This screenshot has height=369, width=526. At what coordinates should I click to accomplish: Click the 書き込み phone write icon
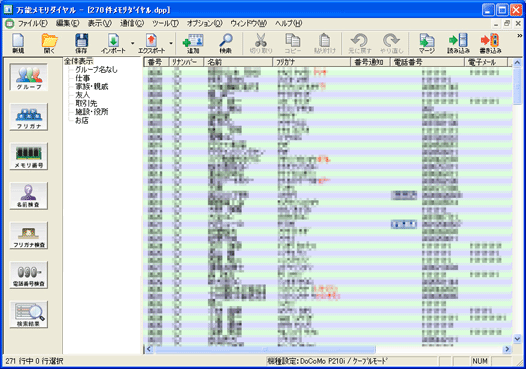(x=490, y=43)
